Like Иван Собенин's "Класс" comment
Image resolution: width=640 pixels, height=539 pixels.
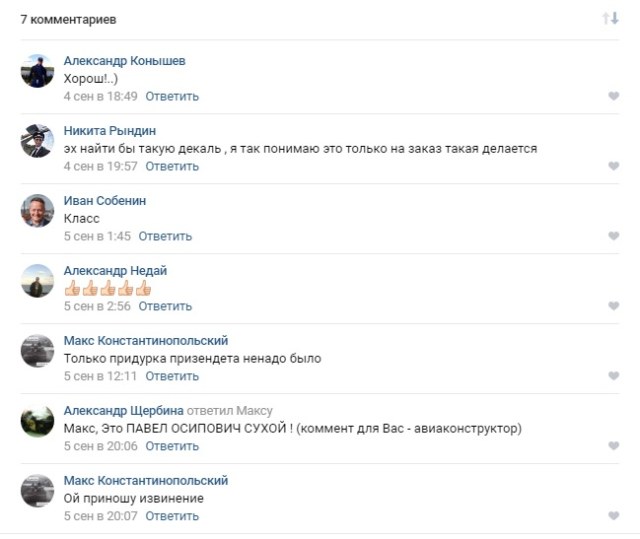pyautogui.click(x=613, y=236)
